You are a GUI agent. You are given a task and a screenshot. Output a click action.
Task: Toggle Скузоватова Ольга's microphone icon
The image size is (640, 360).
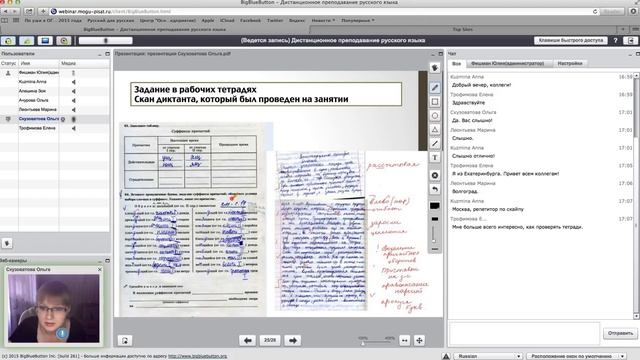coord(73,119)
